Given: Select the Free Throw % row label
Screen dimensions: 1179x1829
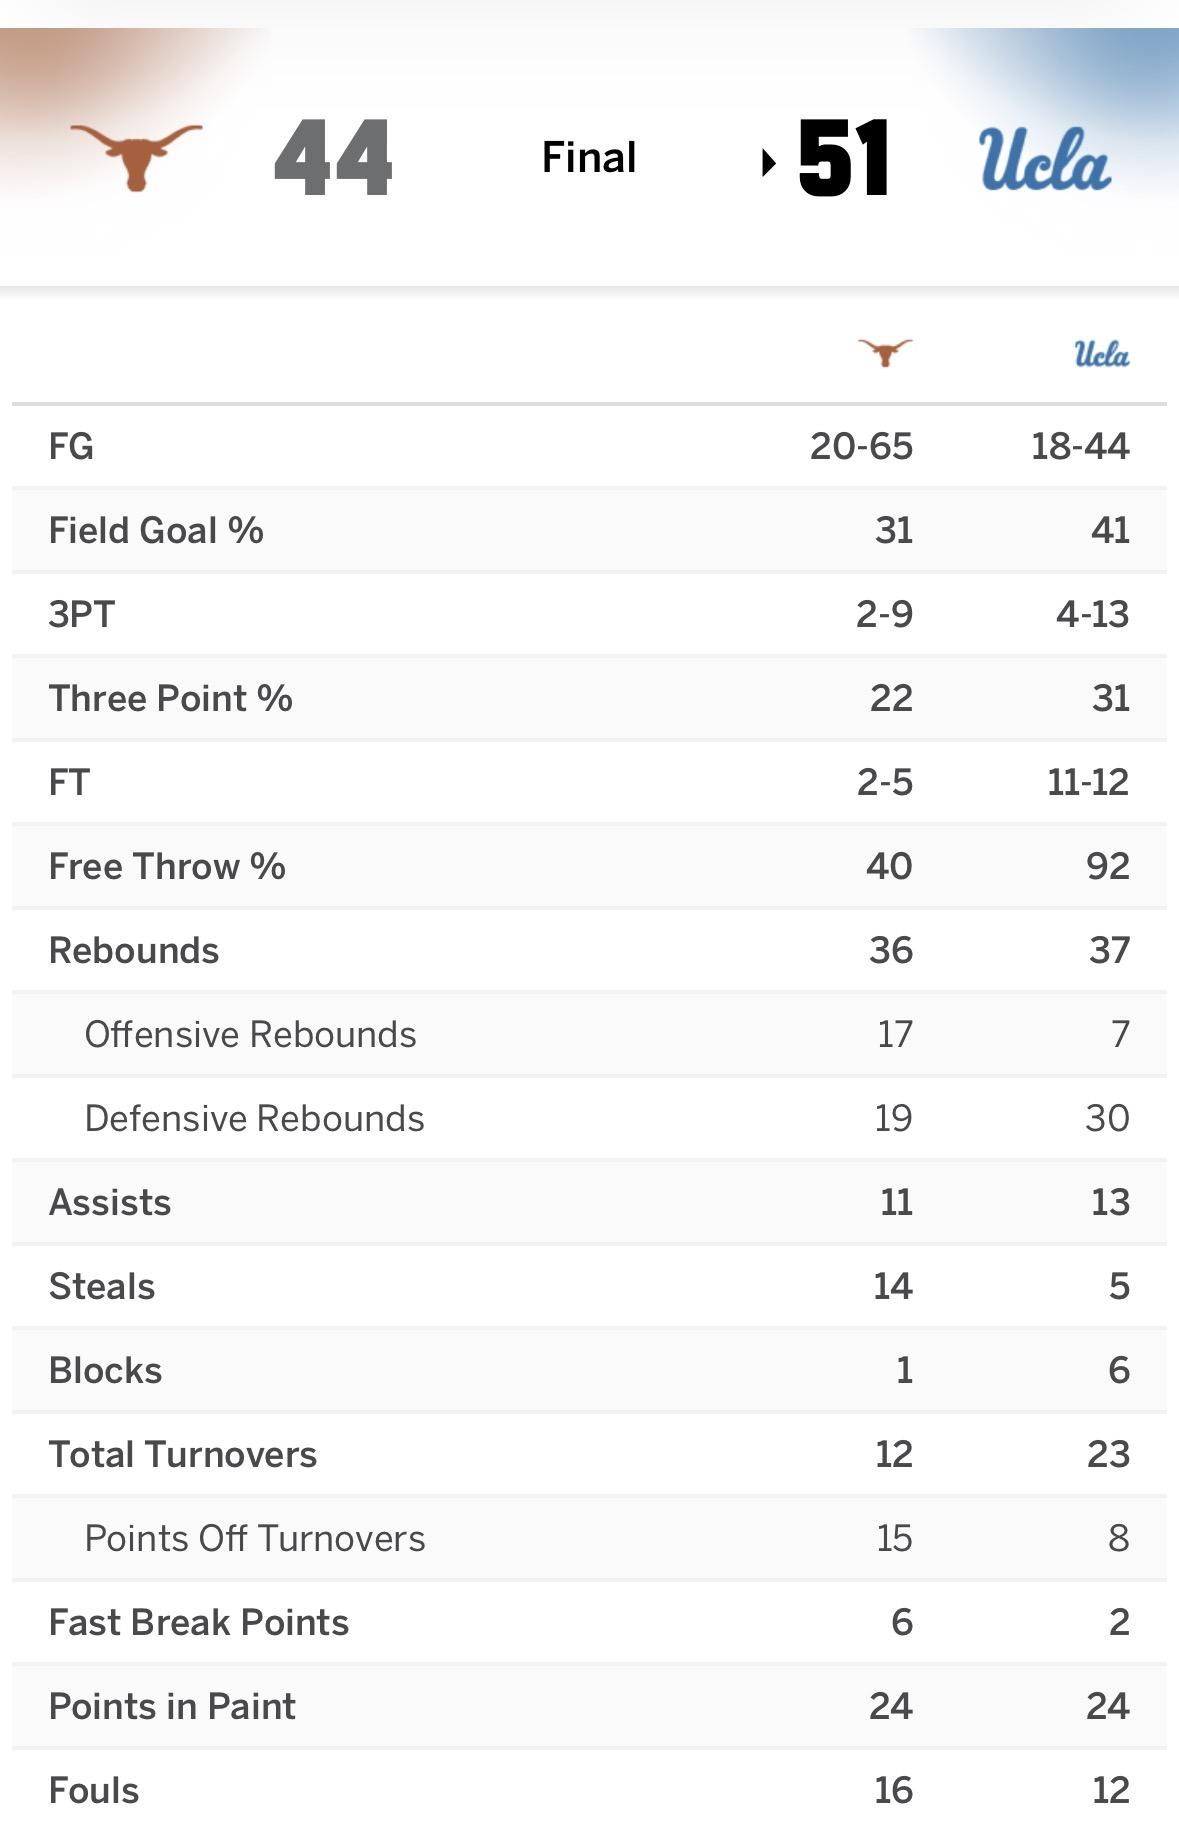Looking at the screenshot, I should pyautogui.click(x=167, y=866).
